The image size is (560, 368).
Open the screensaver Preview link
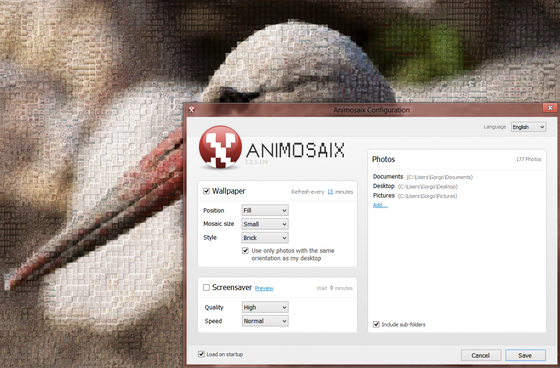[x=264, y=288]
